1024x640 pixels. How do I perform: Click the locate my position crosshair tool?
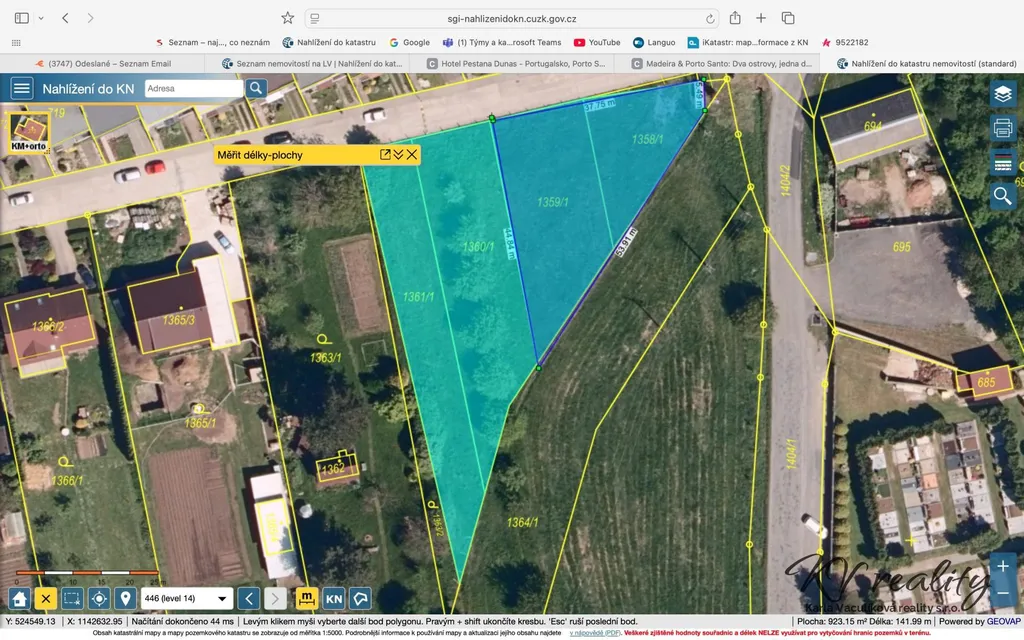pyautogui.click(x=99, y=598)
